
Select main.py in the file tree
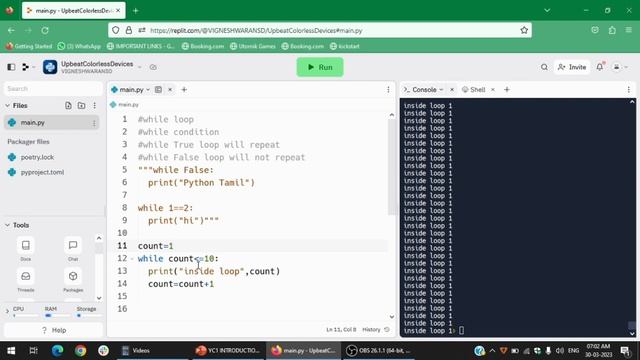(51, 122)
